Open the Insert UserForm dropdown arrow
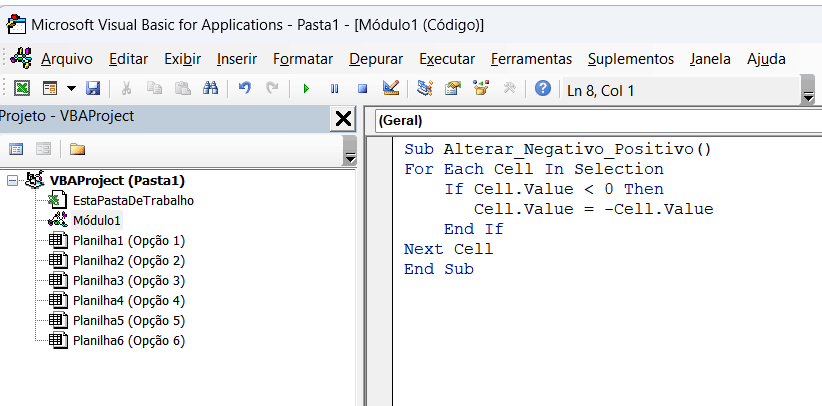The width and height of the screenshot is (822, 406). (69, 89)
